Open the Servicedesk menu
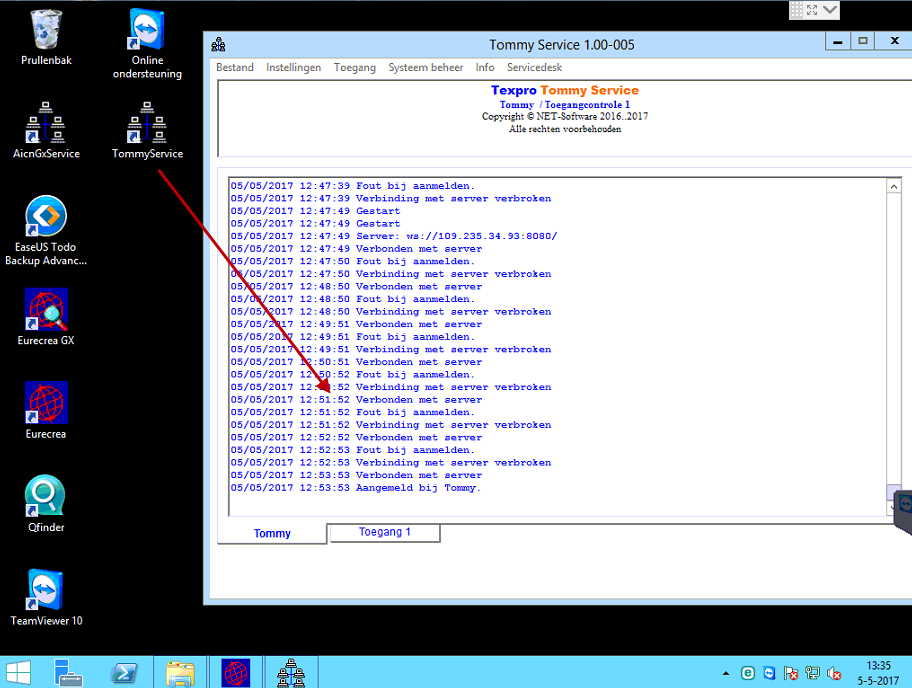Screen dimensions: 912x688 click(x=535, y=67)
